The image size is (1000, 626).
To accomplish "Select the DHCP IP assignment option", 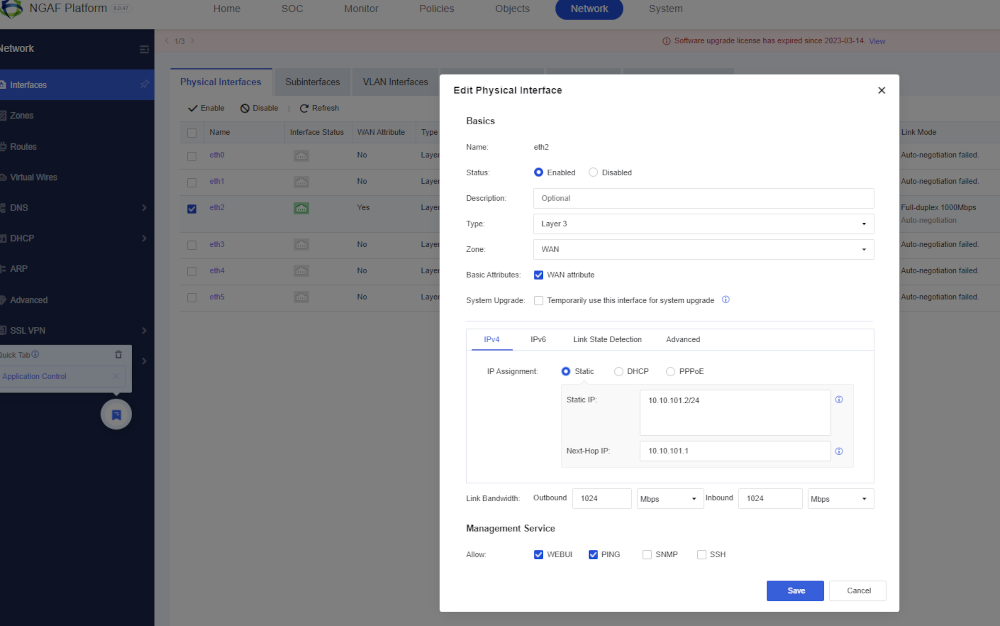I will point(618,371).
